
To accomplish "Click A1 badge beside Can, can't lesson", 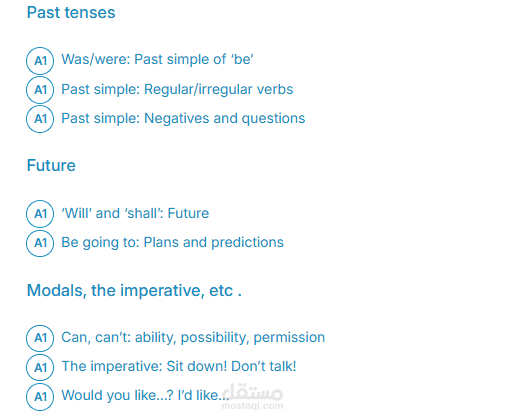I will [x=40, y=338].
